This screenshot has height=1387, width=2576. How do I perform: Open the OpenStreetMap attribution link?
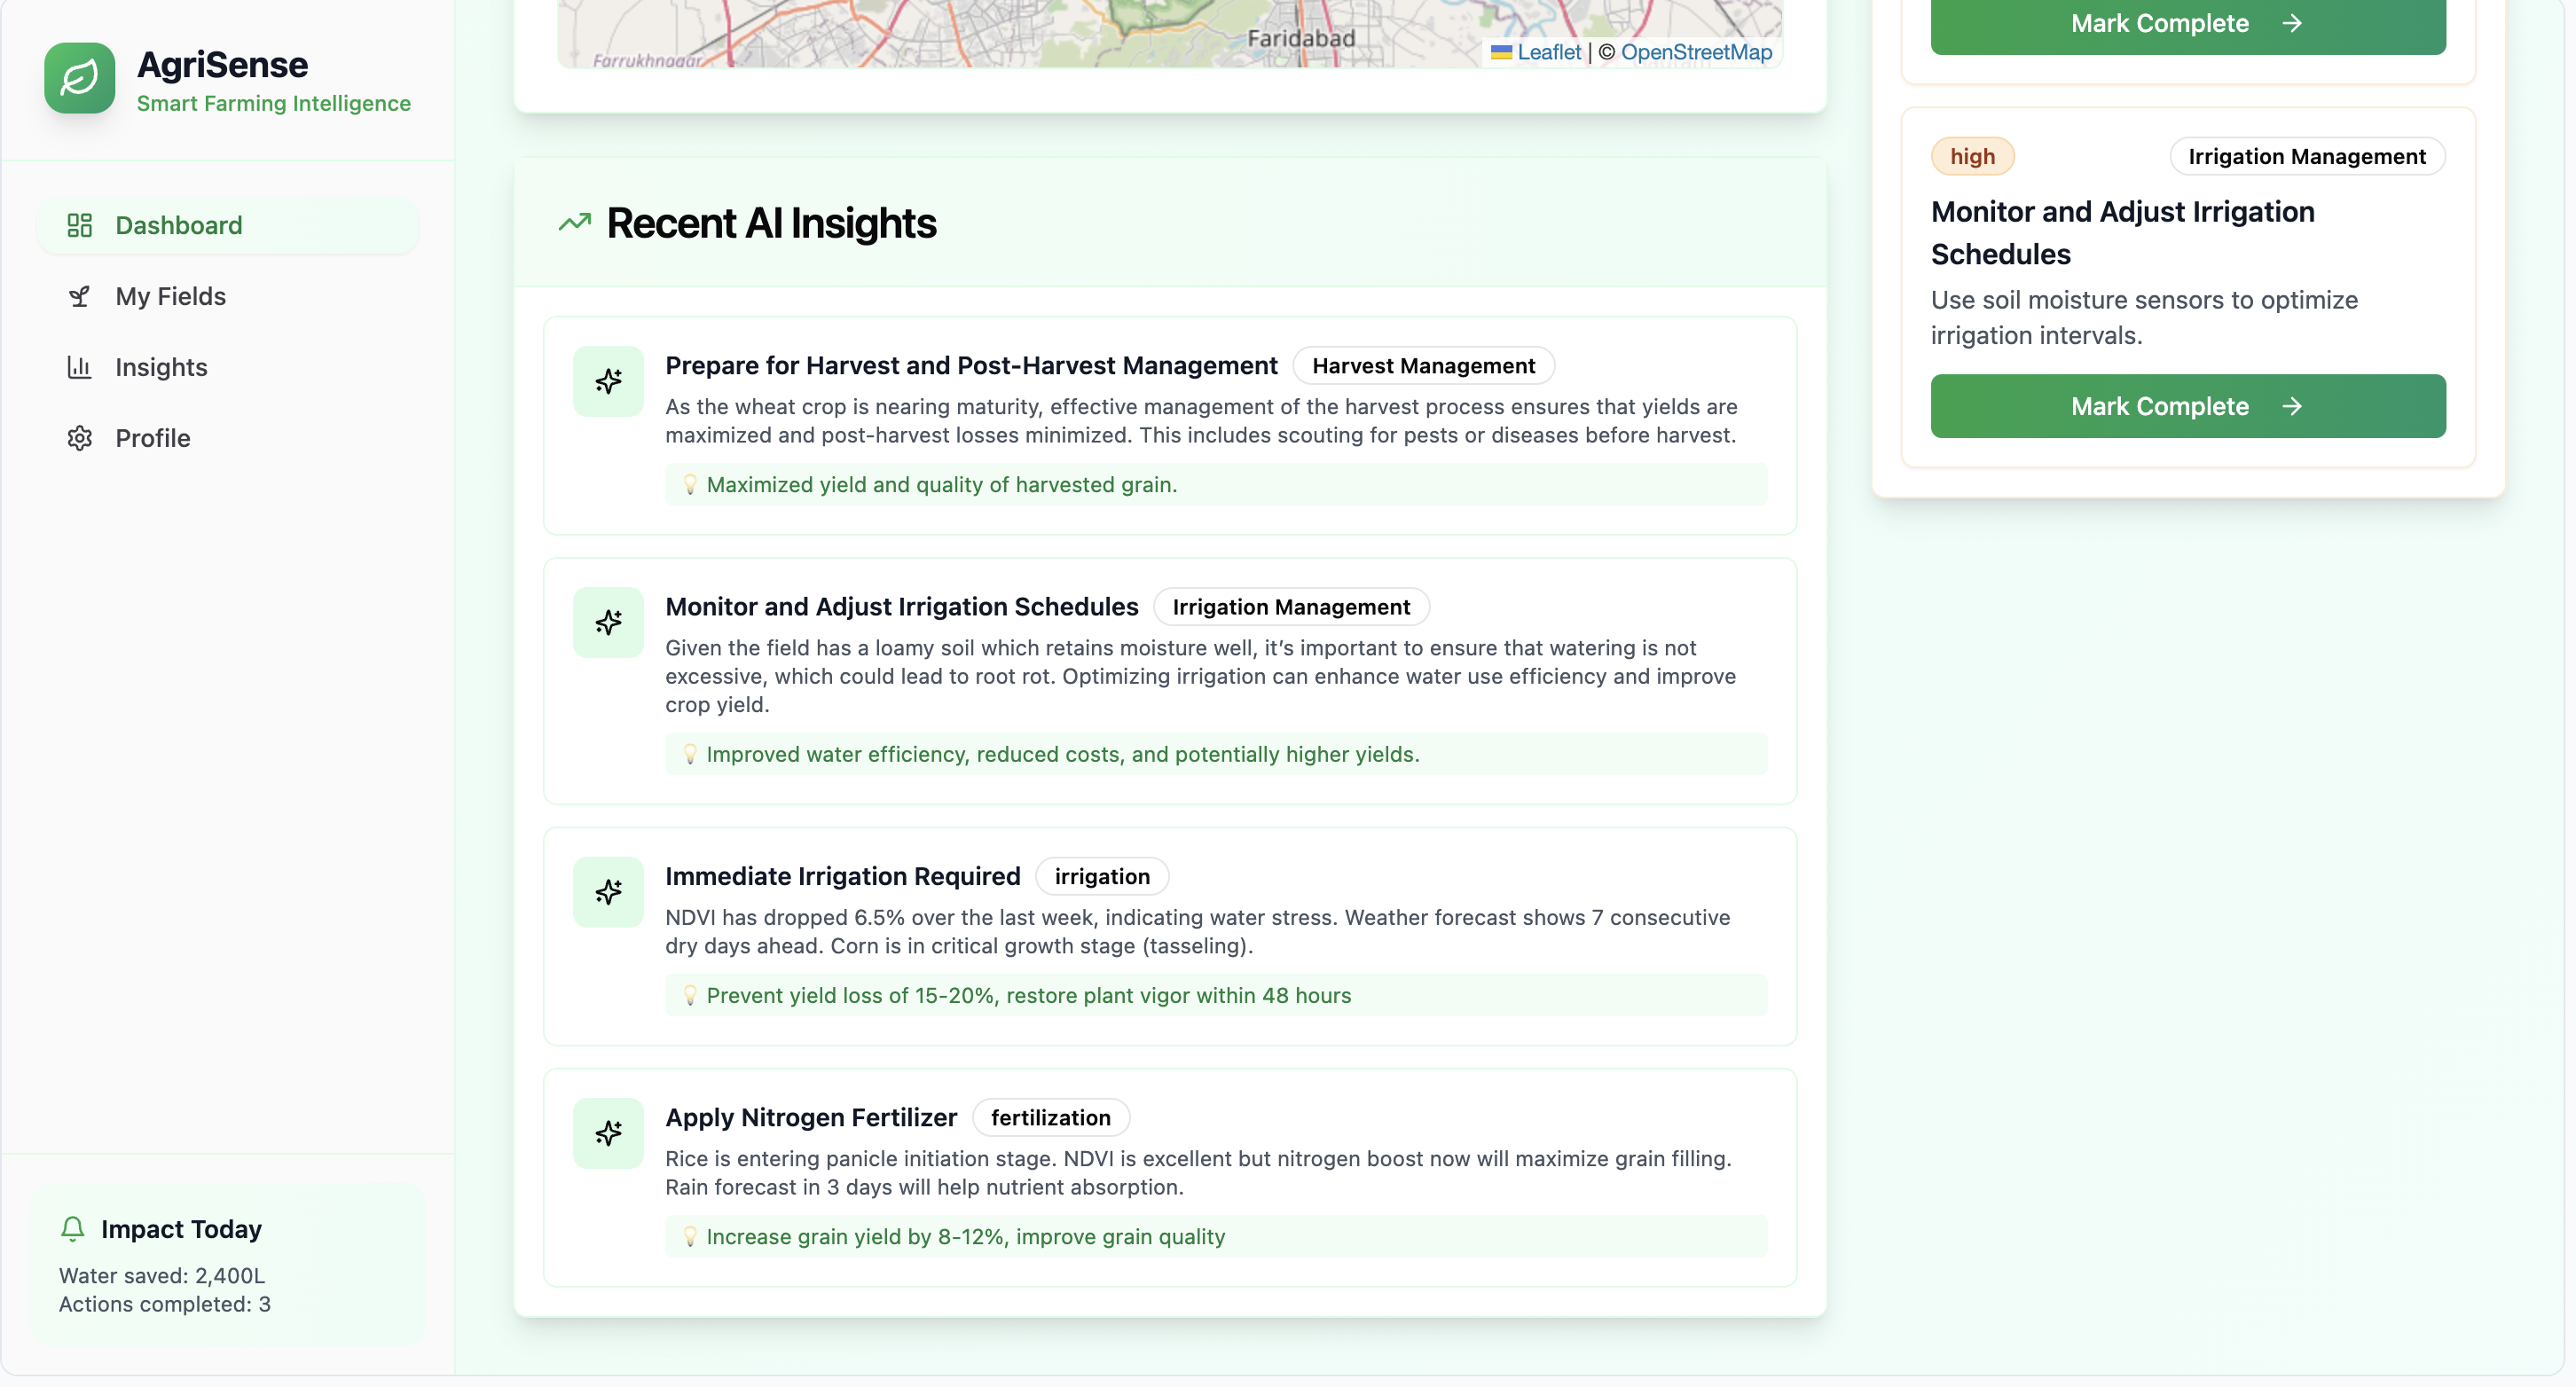point(1696,52)
